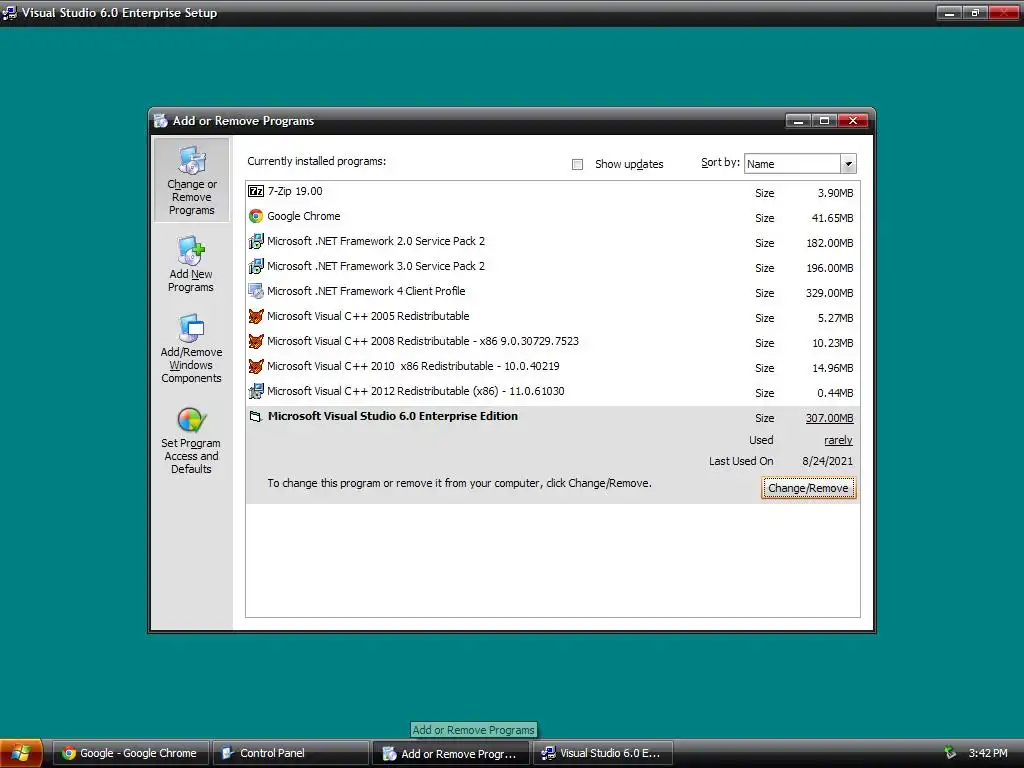This screenshot has width=1024, height=768.
Task: Maximize the Add or Remove Programs window
Action: [824, 121]
